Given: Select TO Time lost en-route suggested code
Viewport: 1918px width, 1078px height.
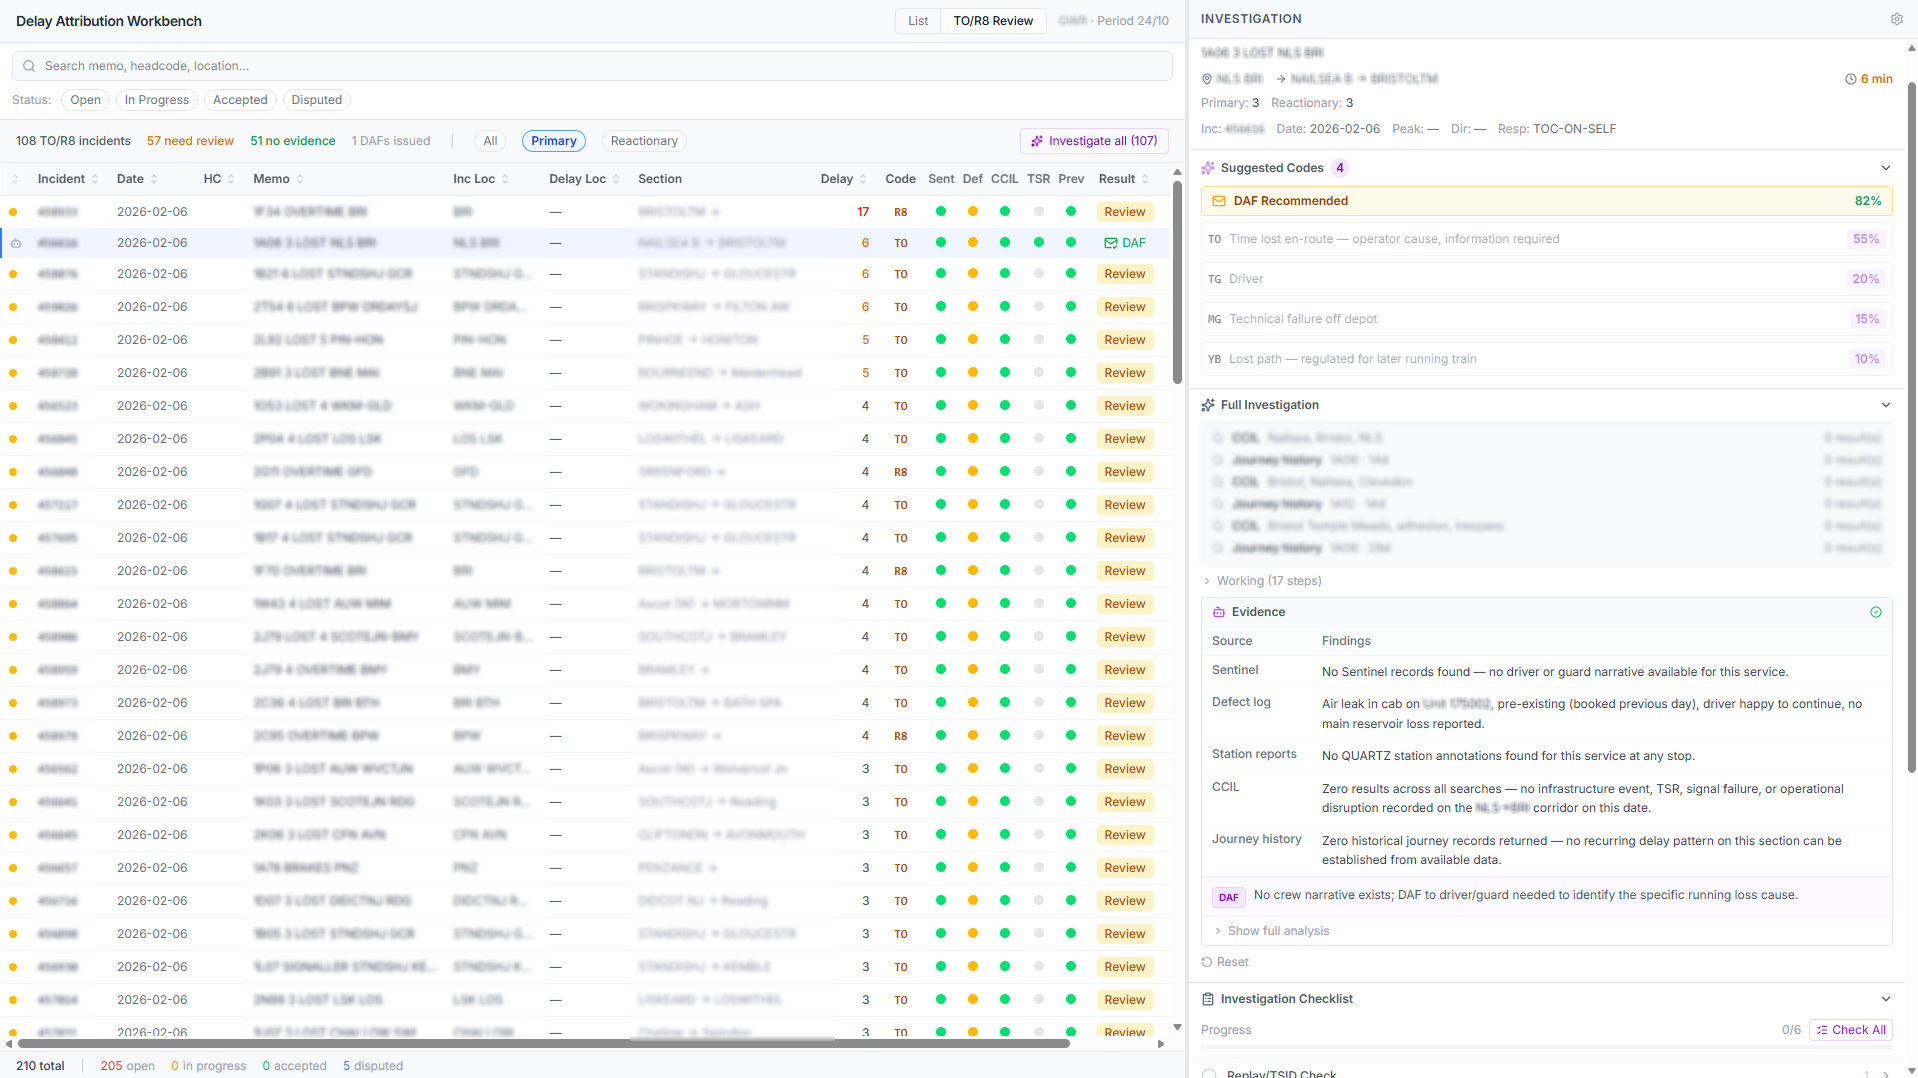Looking at the screenshot, I should pyautogui.click(x=1546, y=239).
